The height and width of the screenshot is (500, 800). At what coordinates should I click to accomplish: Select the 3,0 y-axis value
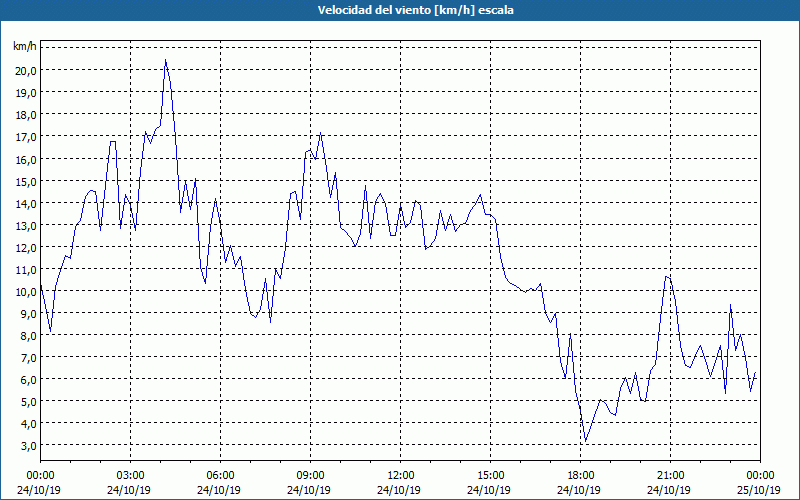[x=28, y=445]
